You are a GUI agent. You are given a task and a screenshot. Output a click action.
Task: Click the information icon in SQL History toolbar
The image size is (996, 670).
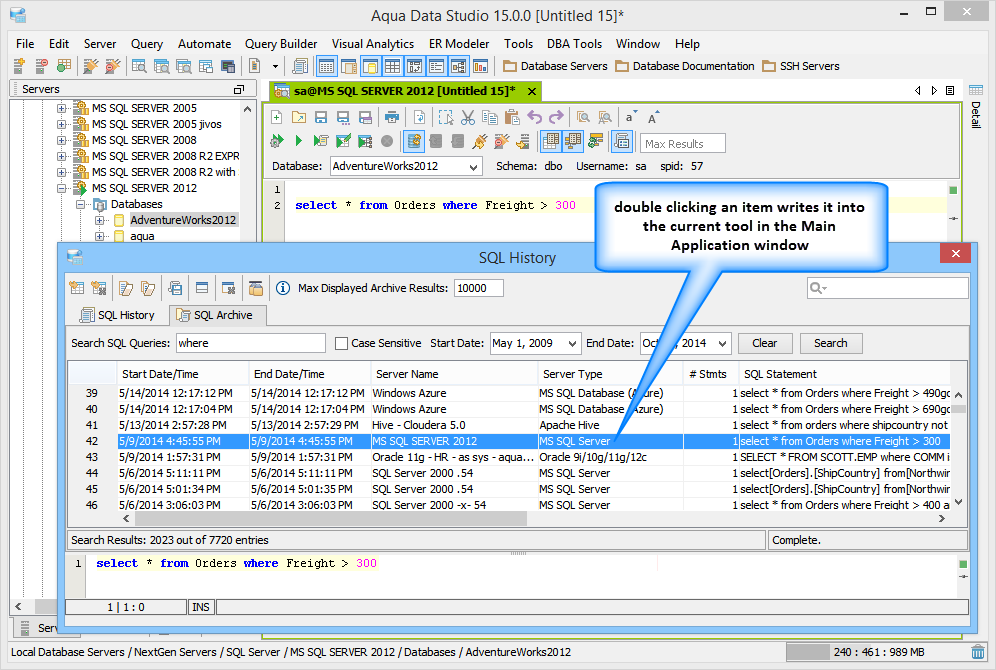283,288
